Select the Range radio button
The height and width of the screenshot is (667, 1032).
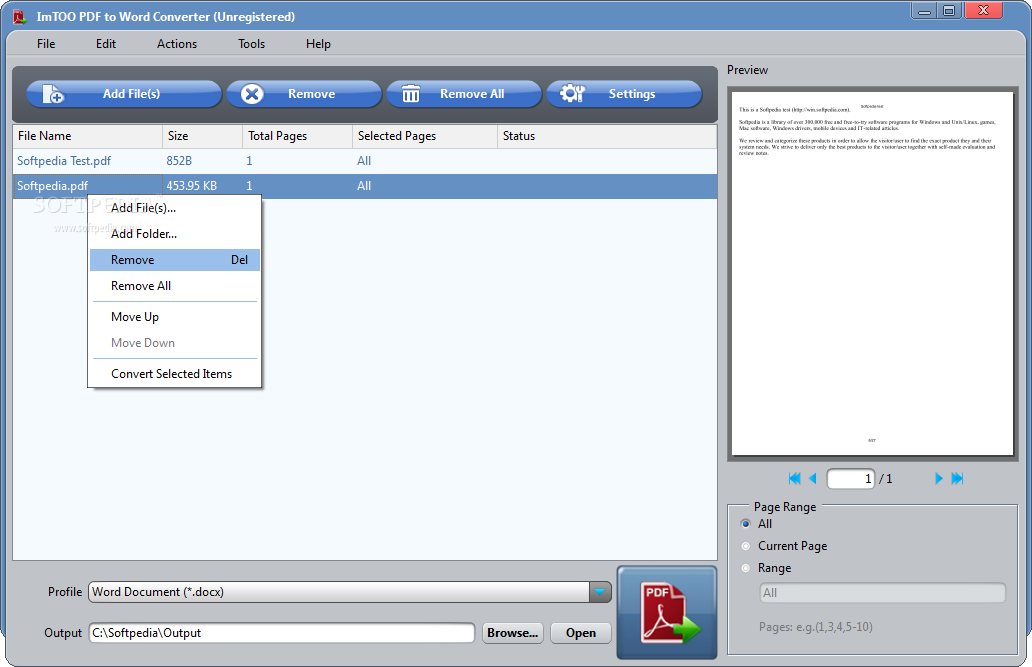(746, 568)
